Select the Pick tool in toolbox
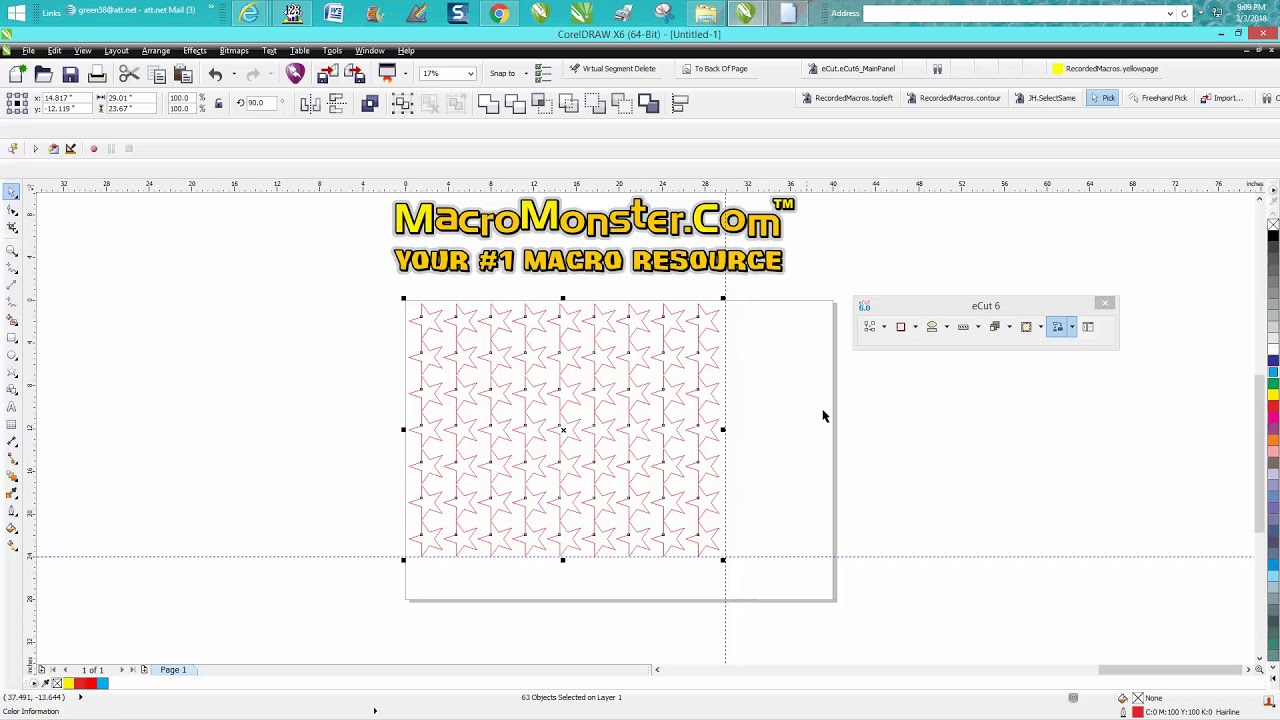Viewport: 1280px width, 720px height. [x=12, y=193]
